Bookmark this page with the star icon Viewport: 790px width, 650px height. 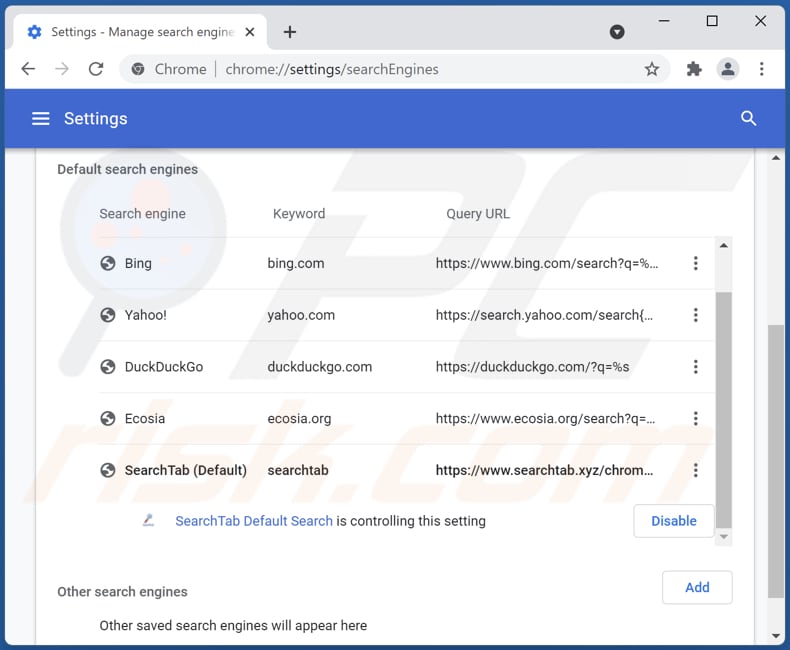(652, 69)
